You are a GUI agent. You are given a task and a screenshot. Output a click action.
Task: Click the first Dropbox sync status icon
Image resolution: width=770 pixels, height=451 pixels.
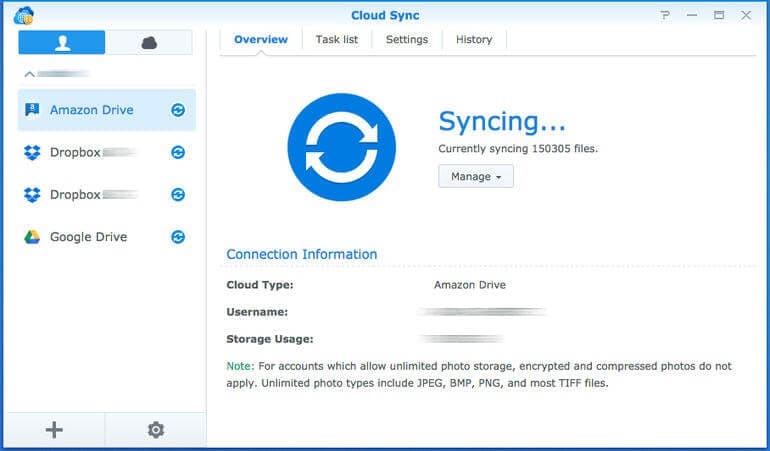point(178,152)
